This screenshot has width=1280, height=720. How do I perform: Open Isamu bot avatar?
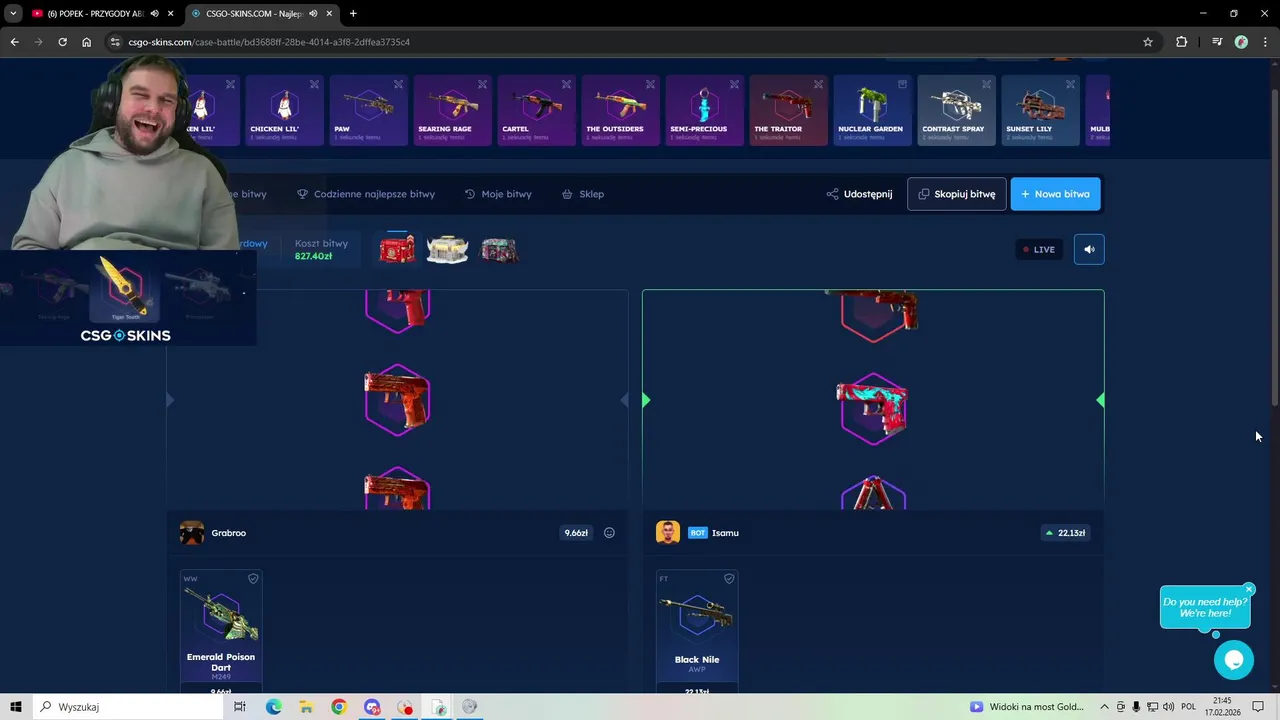668,533
